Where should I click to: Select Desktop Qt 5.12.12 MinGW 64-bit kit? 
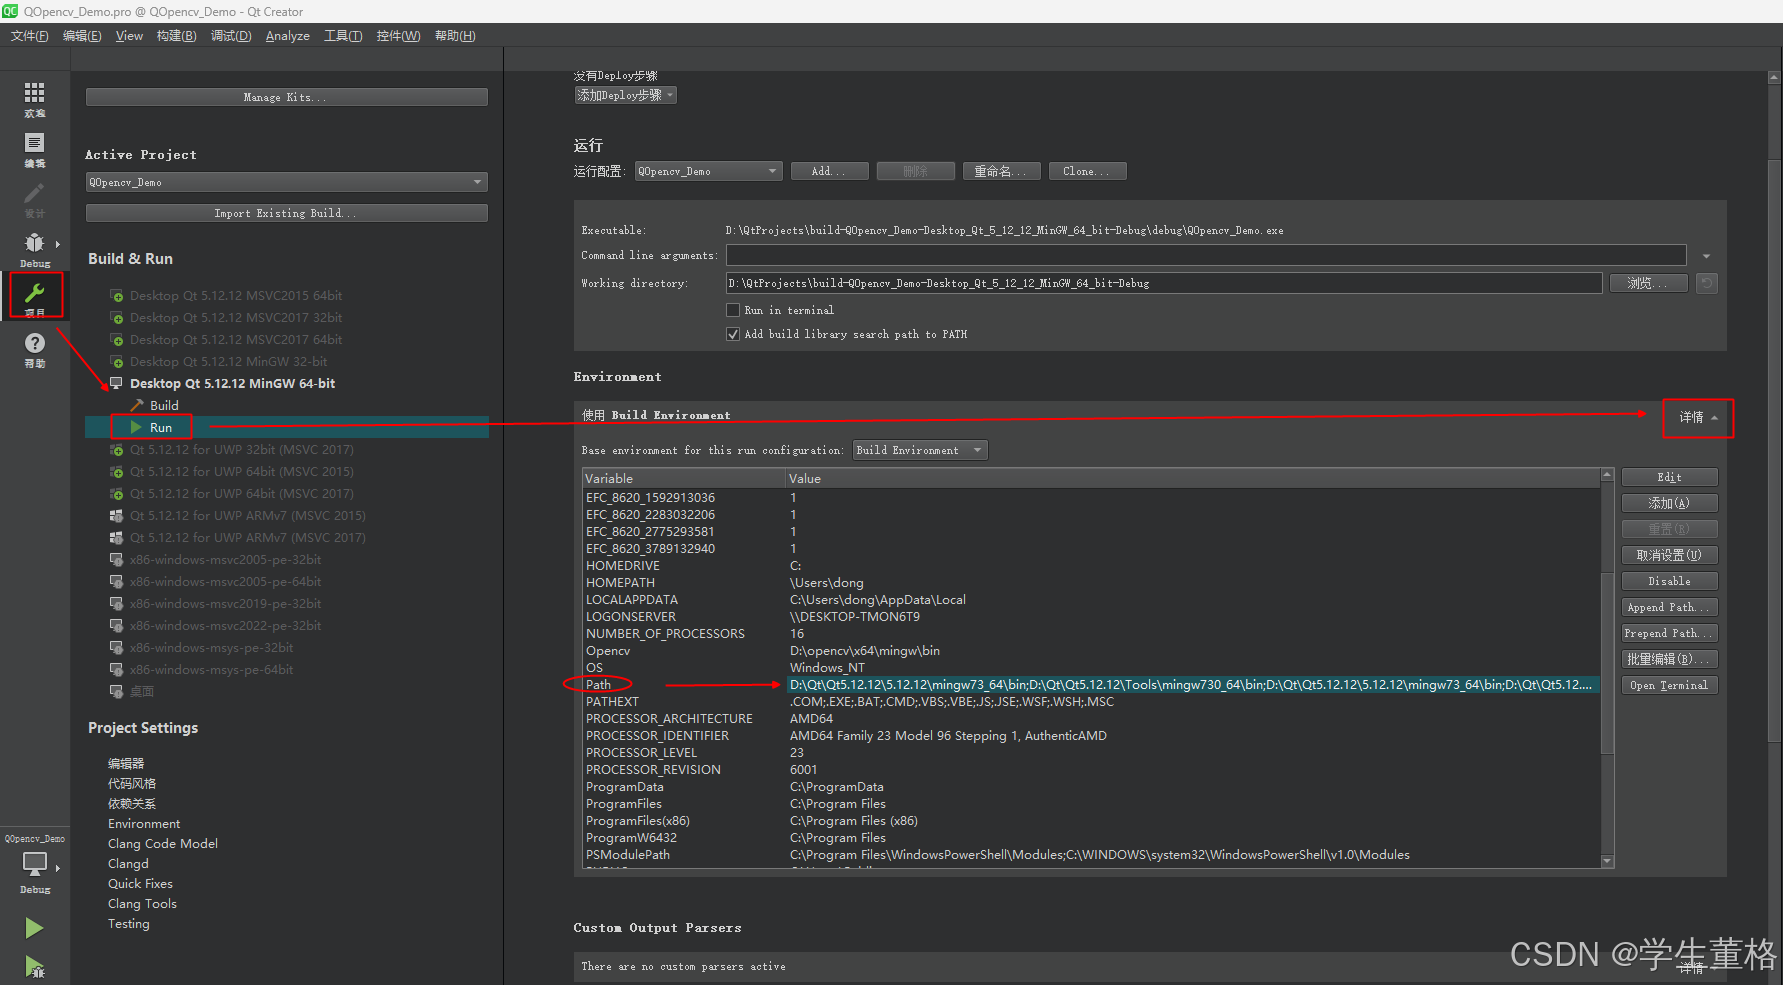[x=232, y=383]
